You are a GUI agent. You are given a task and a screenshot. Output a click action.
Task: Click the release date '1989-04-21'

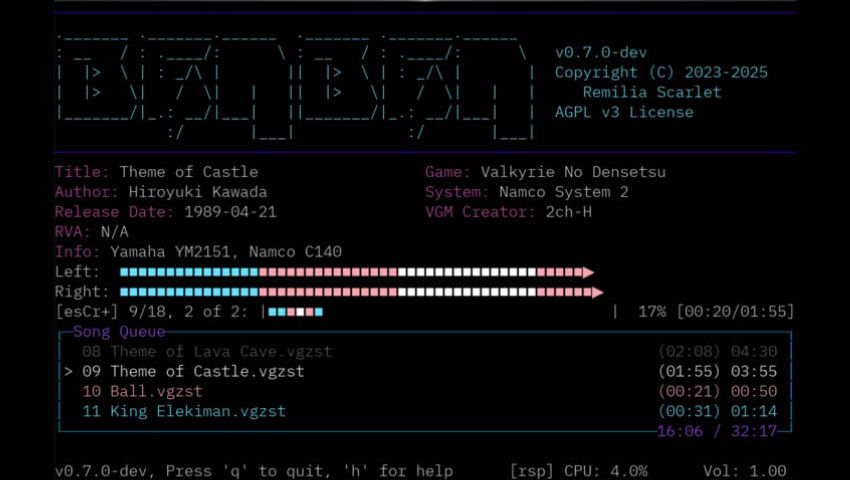(230, 212)
